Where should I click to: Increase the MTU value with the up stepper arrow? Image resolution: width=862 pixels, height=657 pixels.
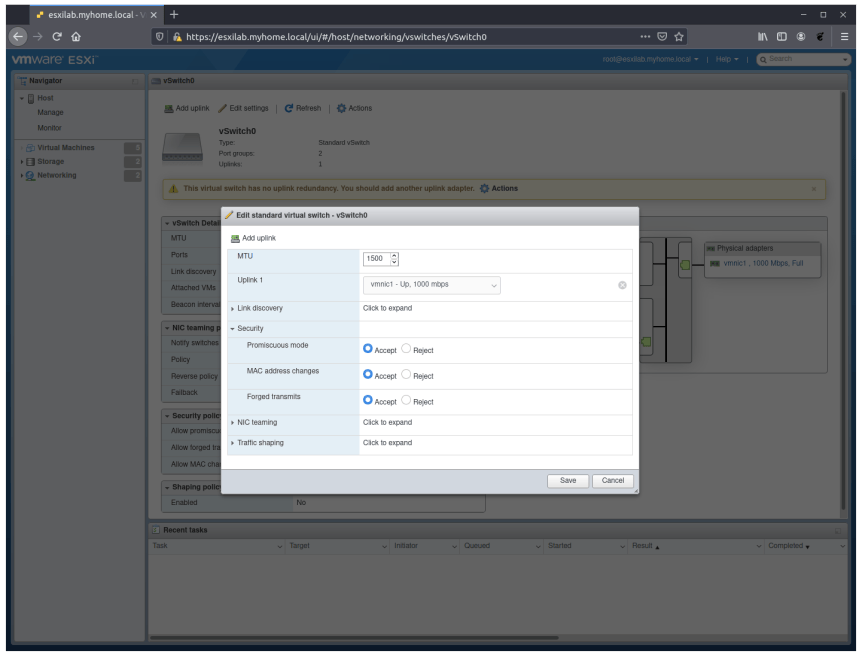click(394, 256)
